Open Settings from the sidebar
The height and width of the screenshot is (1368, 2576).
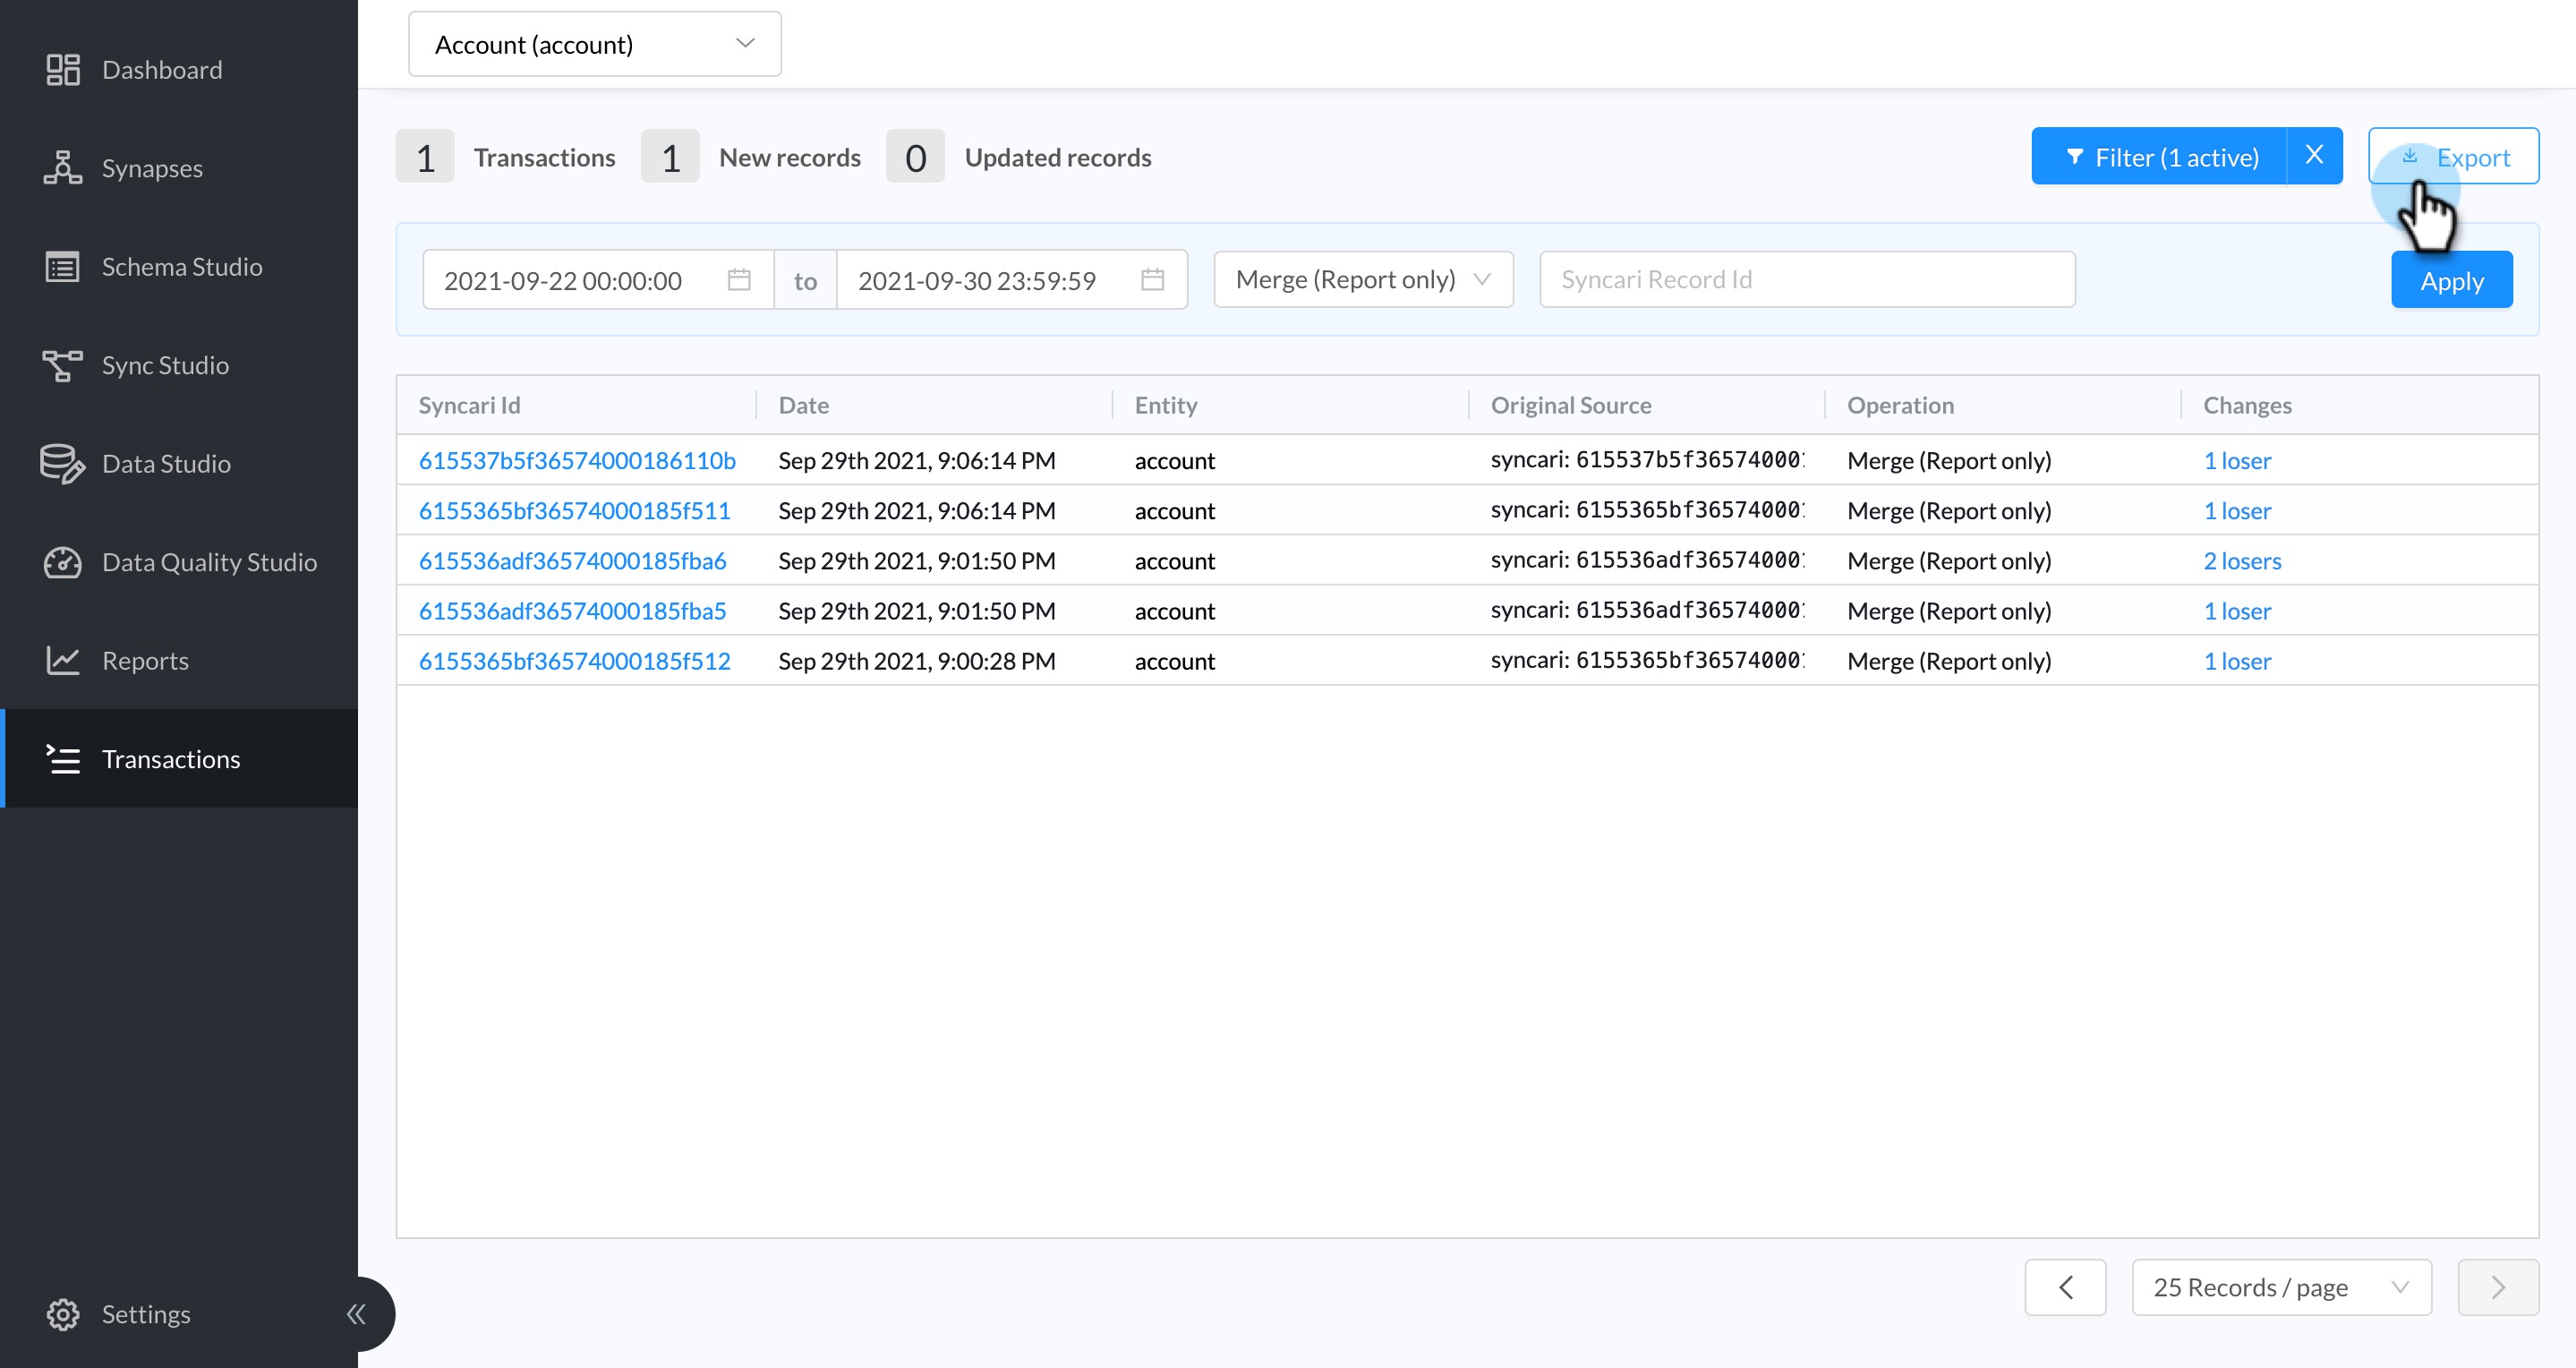click(x=146, y=1314)
